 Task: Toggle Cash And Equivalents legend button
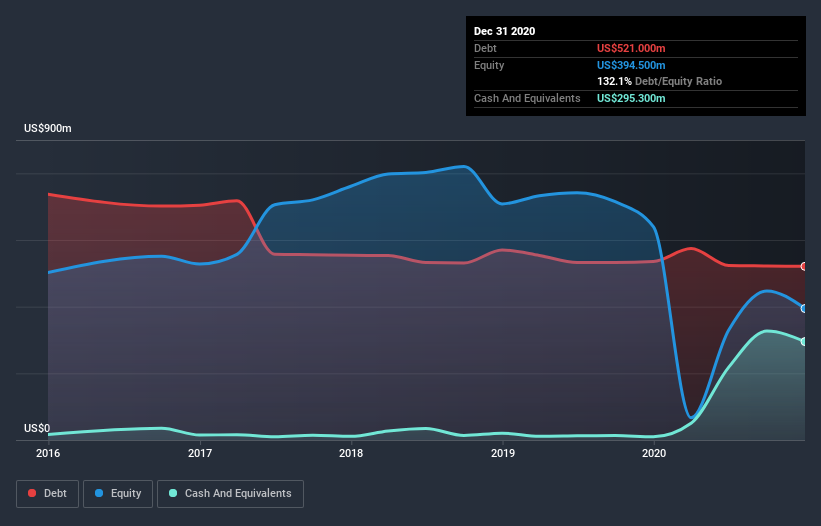pyautogui.click(x=230, y=494)
